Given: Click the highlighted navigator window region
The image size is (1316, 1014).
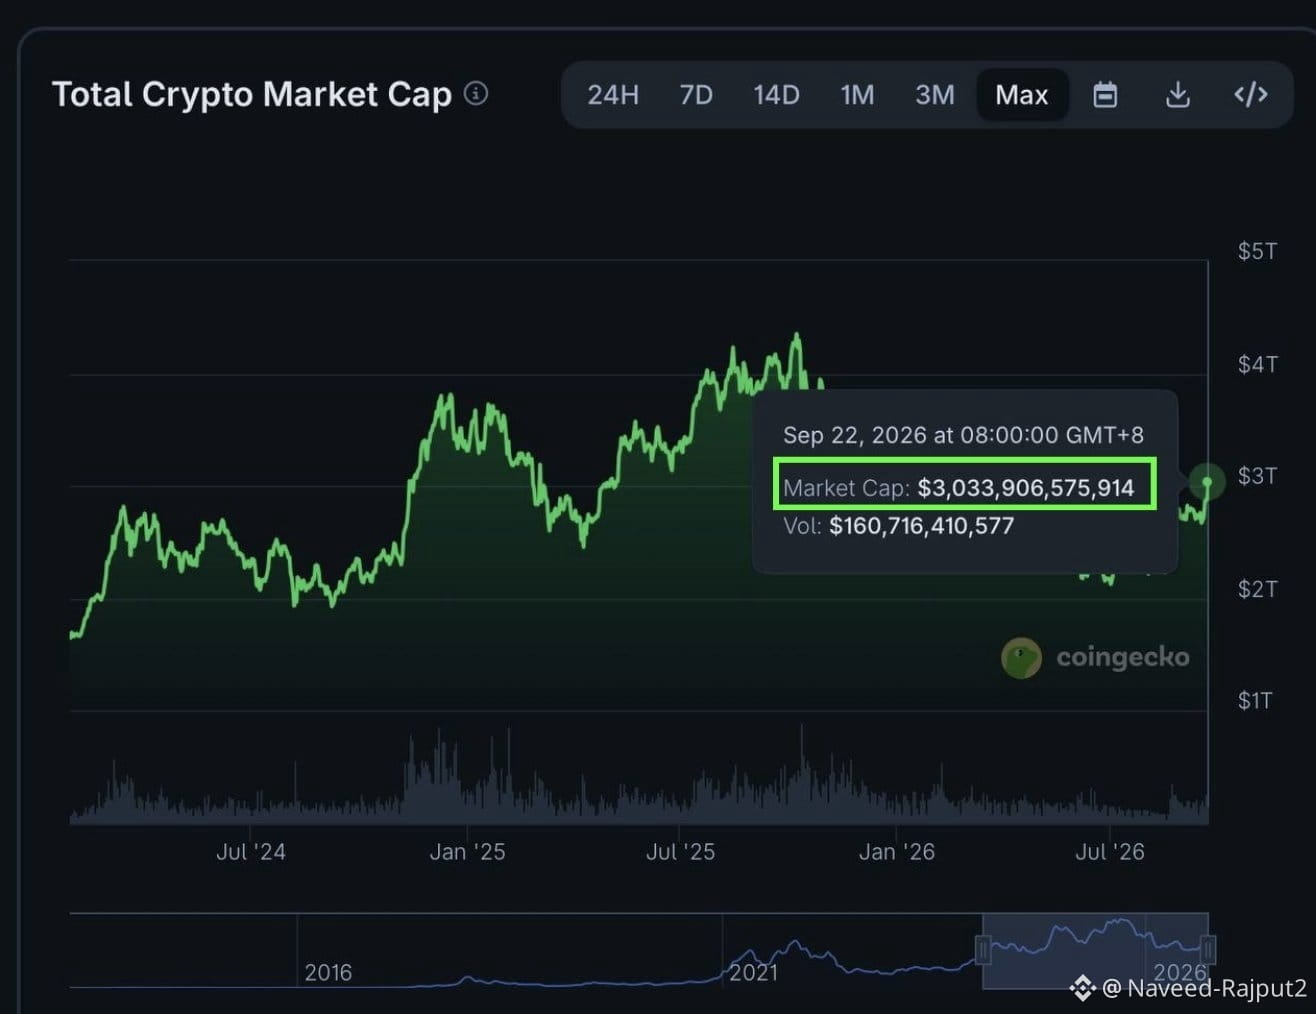Looking at the screenshot, I should pyautogui.click(x=1096, y=950).
